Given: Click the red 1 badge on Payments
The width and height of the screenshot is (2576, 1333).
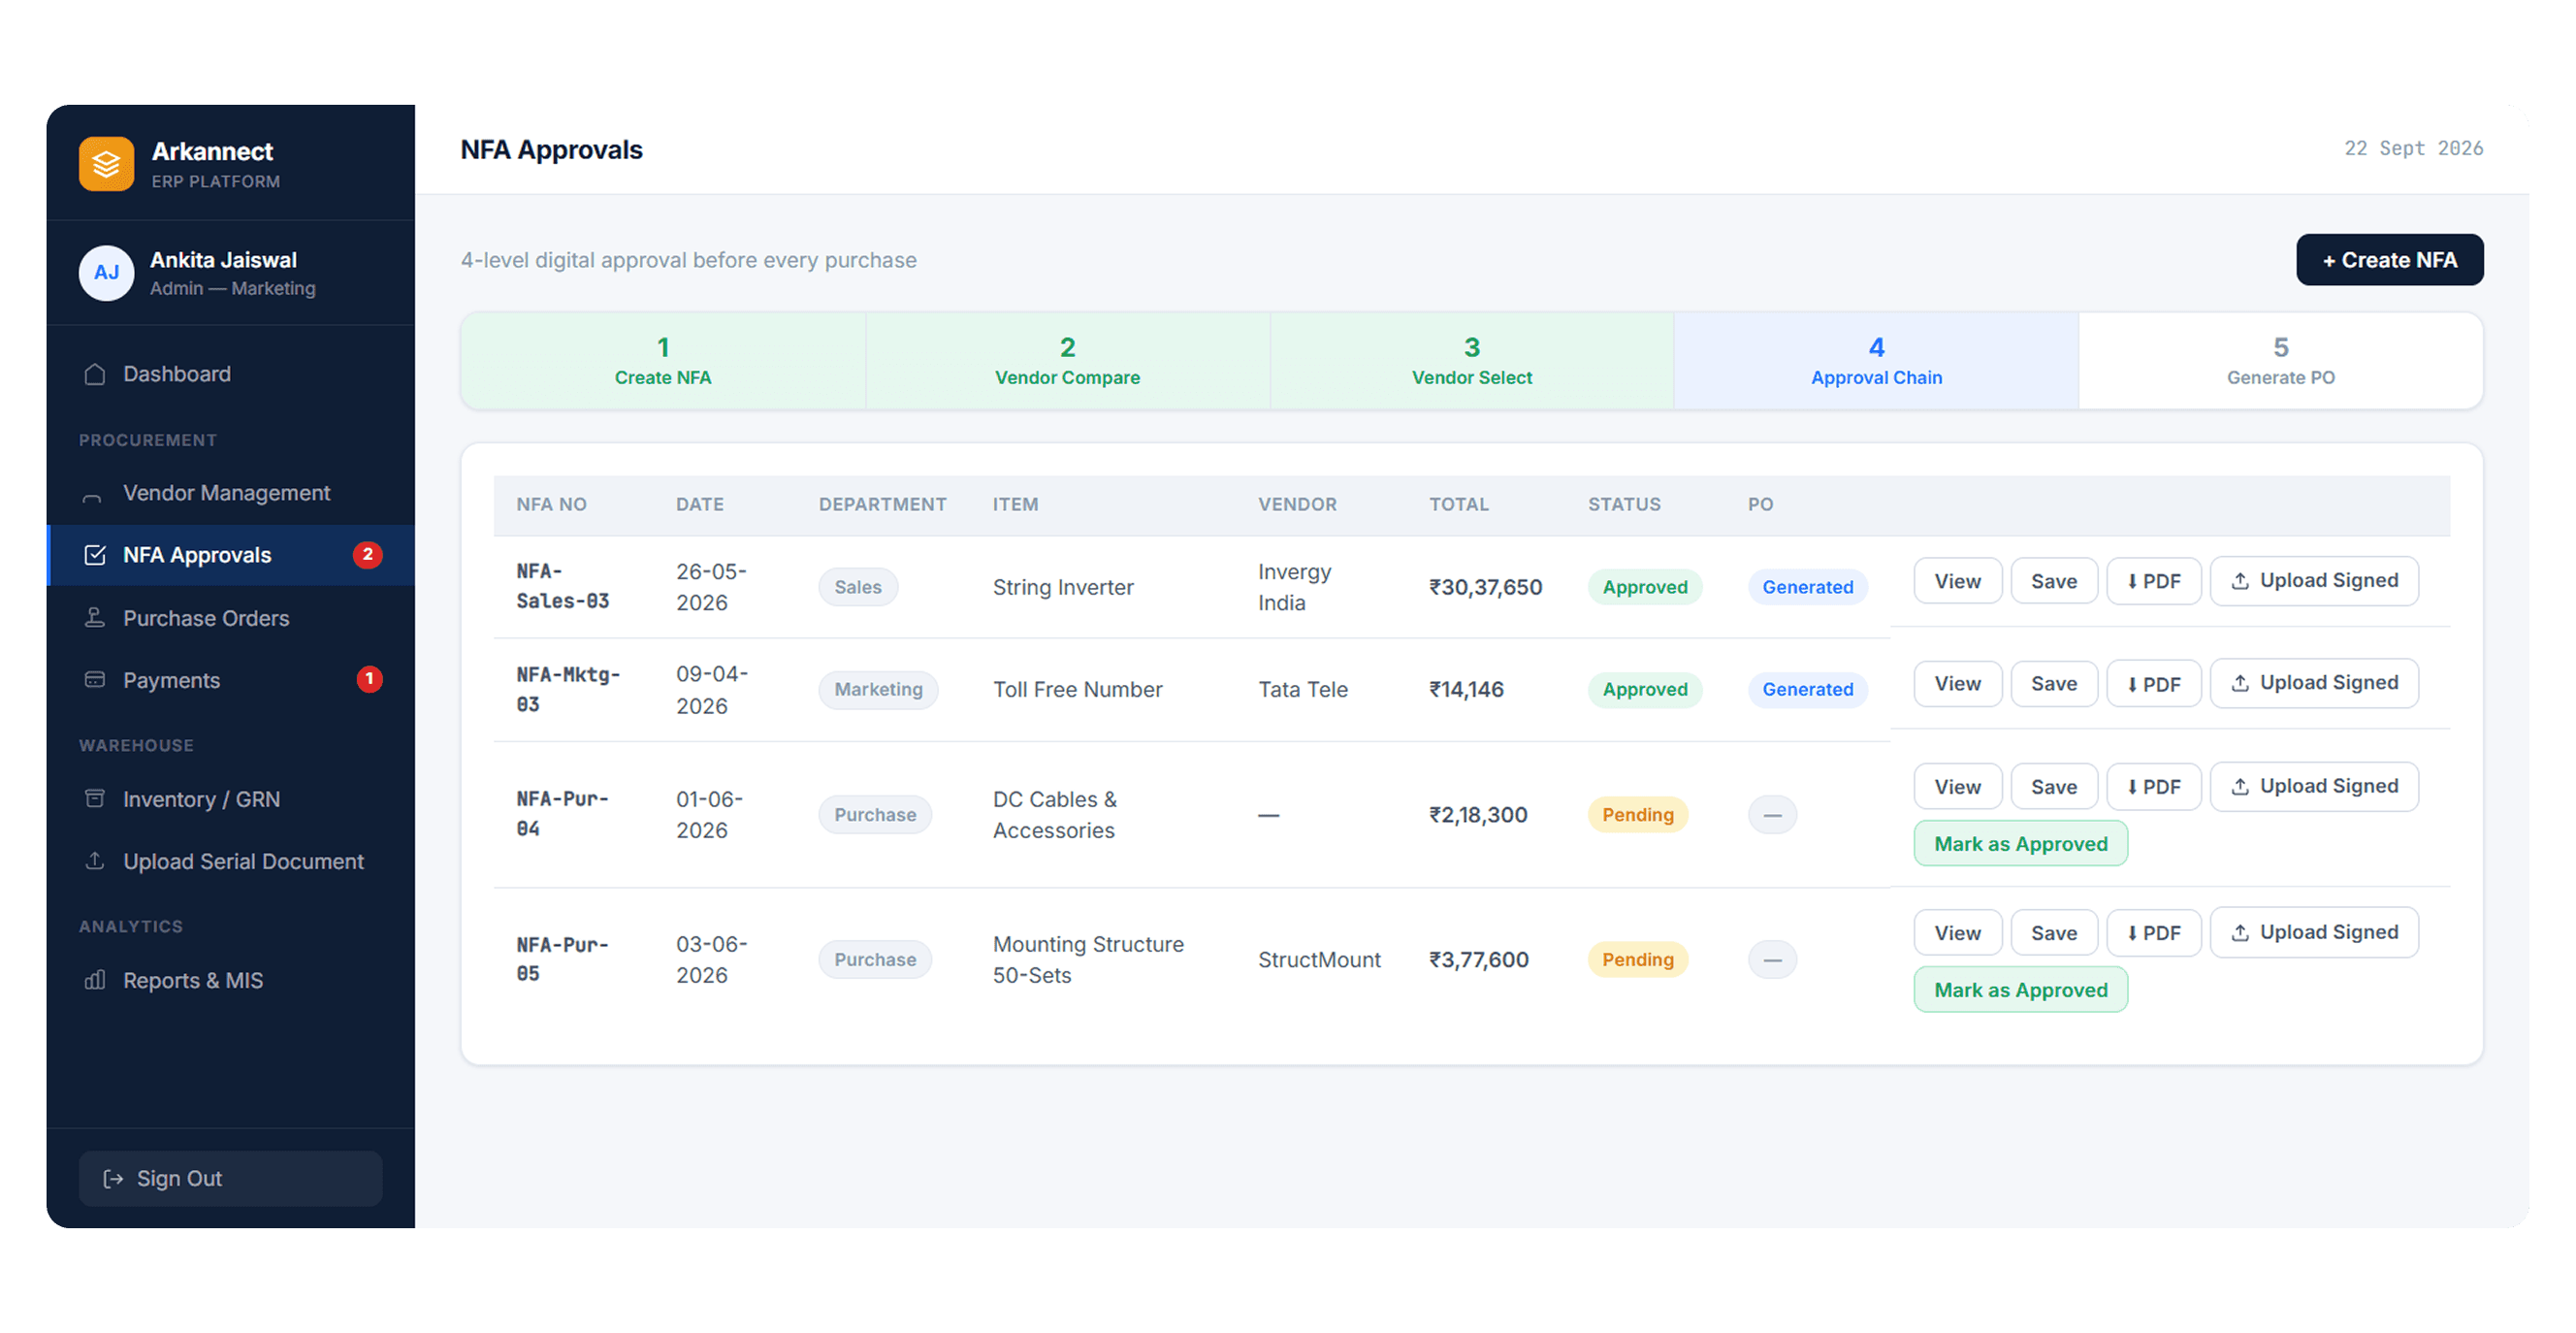Looking at the screenshot, I should pos(369,680).
